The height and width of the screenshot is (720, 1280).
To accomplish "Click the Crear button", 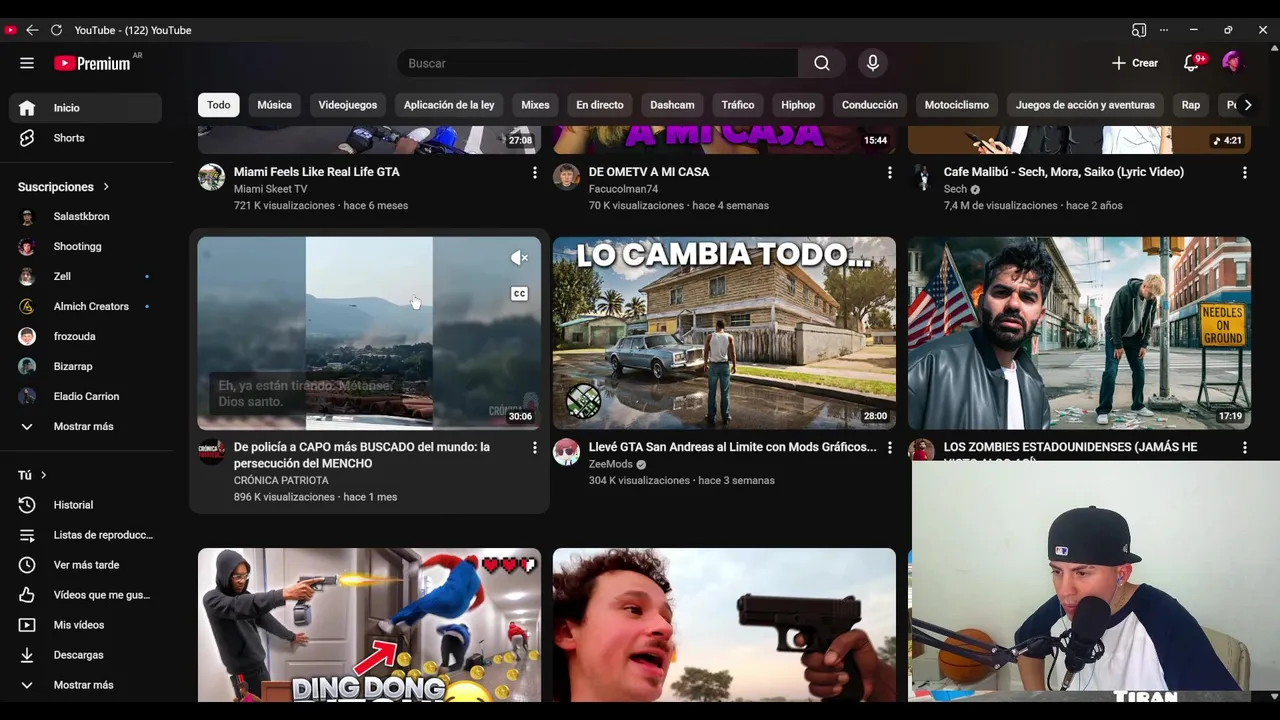I will tap(1134, 63).
